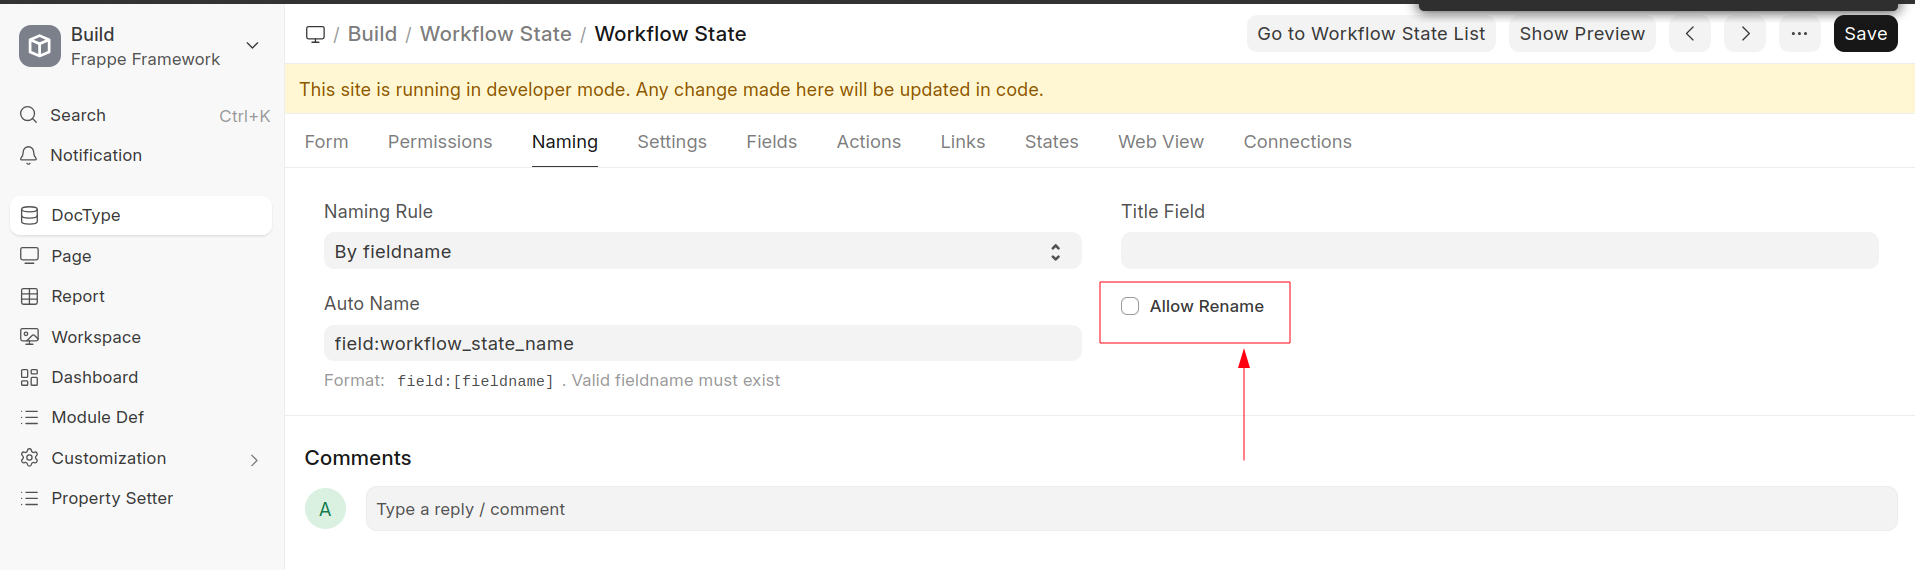Click the comment reply input field
This screenshot has height=570, width=1915.
tap(1130, 509)
